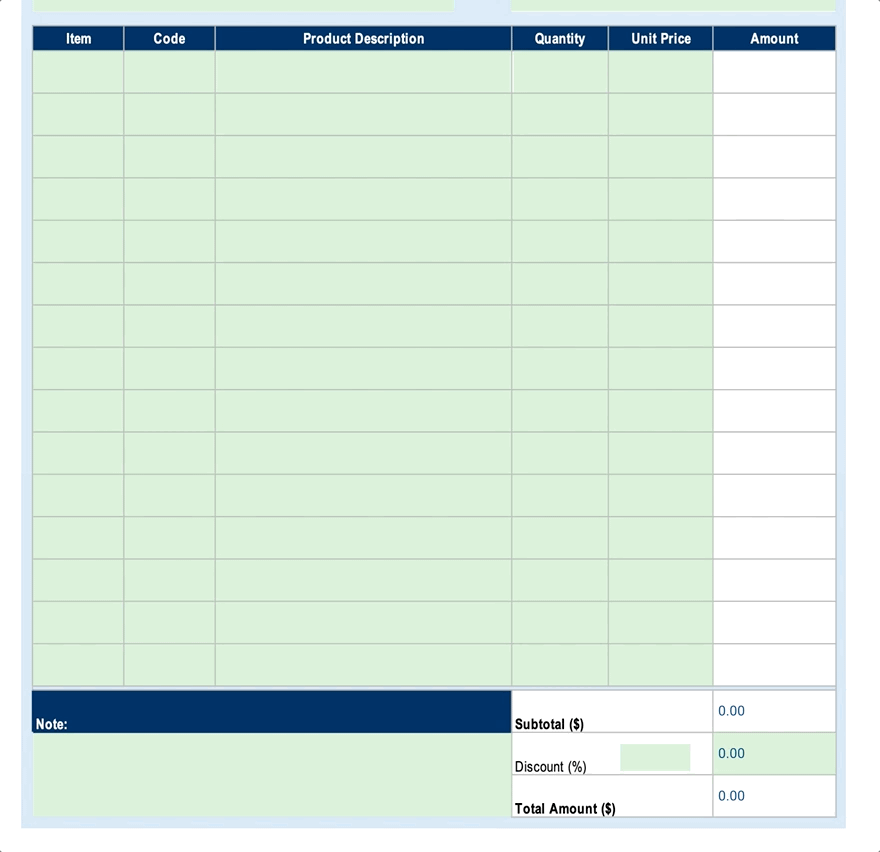The width and height of the screenshot is (880, 852).
Task: Select the Discount (%) entry box
Action: (655, 756)
